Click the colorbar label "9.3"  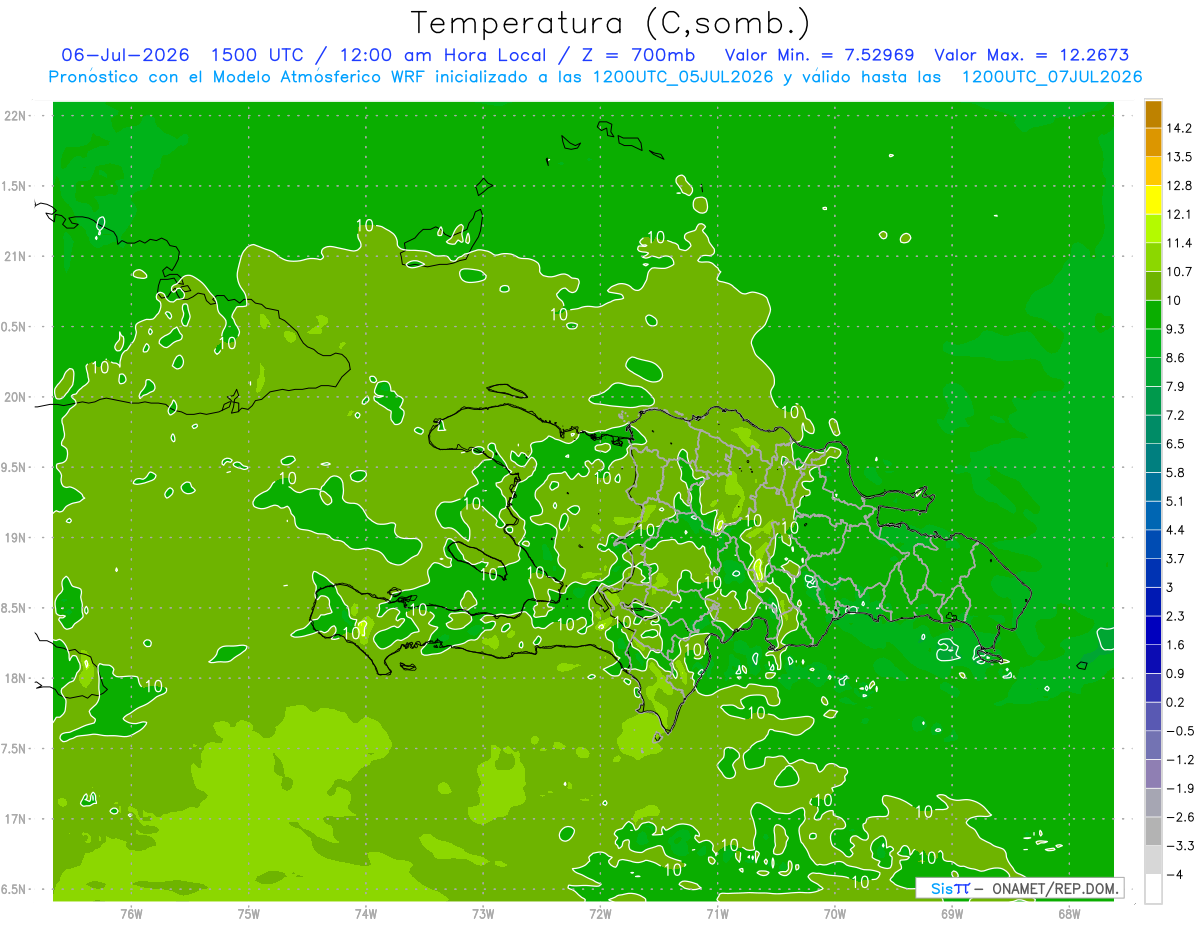click(x=1176, y=329)
